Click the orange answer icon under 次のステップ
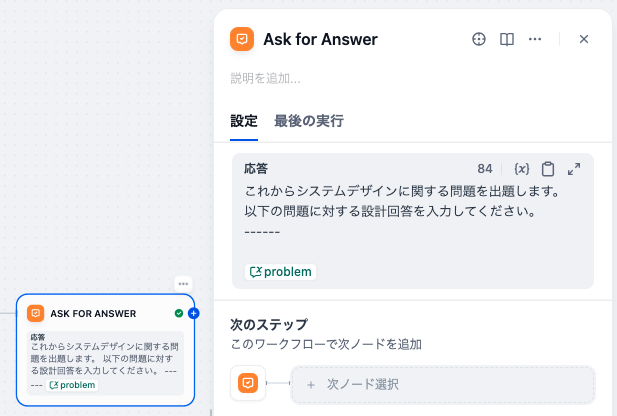The width and height of the screenshot is (617, 416). [248, 383]
